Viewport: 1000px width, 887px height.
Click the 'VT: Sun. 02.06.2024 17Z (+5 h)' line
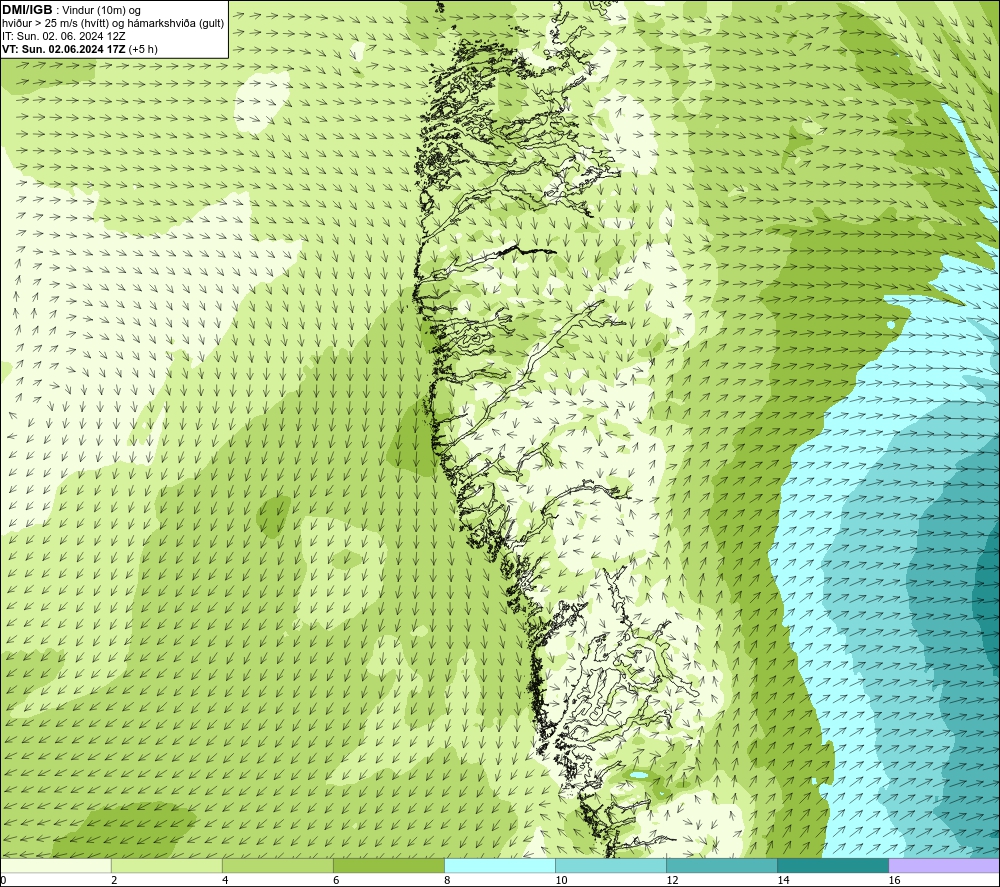[x=80, y=49]
